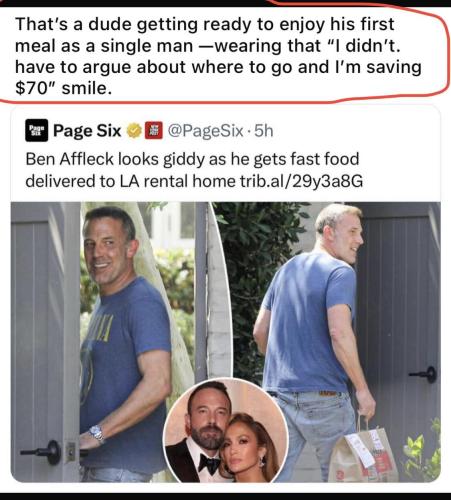Click the red affiliate badge next to the checkmark
Viewport: 451px width, 500px height.
point(154,131)
